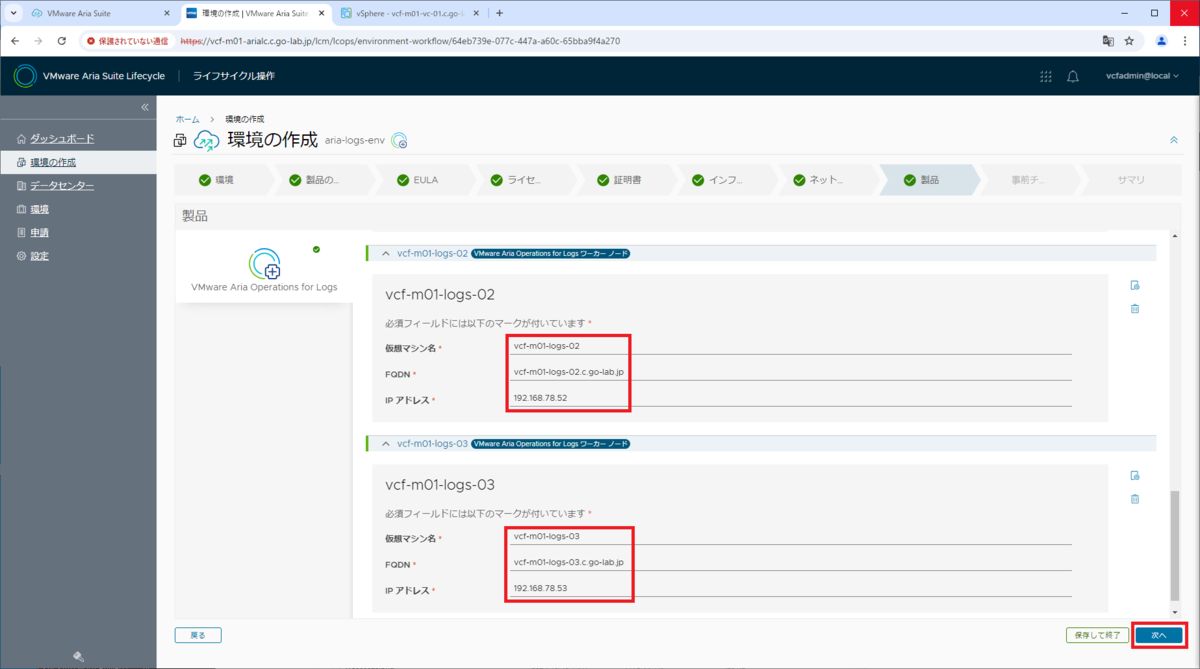Viewport: 1200px width, 669px height.
Task: Open the browser three-dot menu
Action: click(x=1183, y=41)
